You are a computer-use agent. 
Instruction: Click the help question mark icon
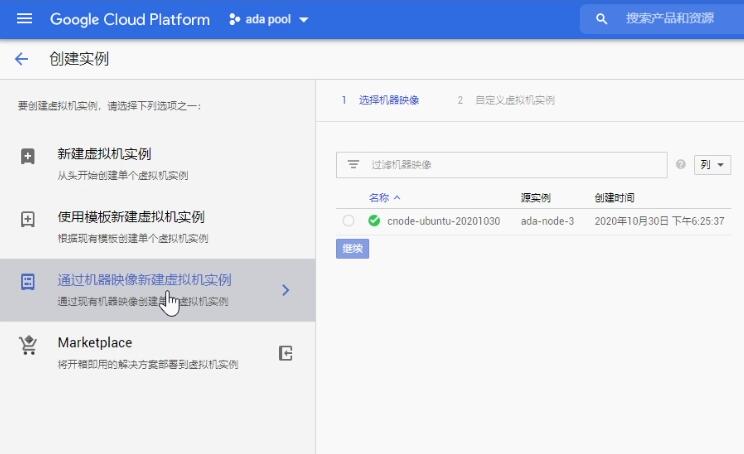680,164
